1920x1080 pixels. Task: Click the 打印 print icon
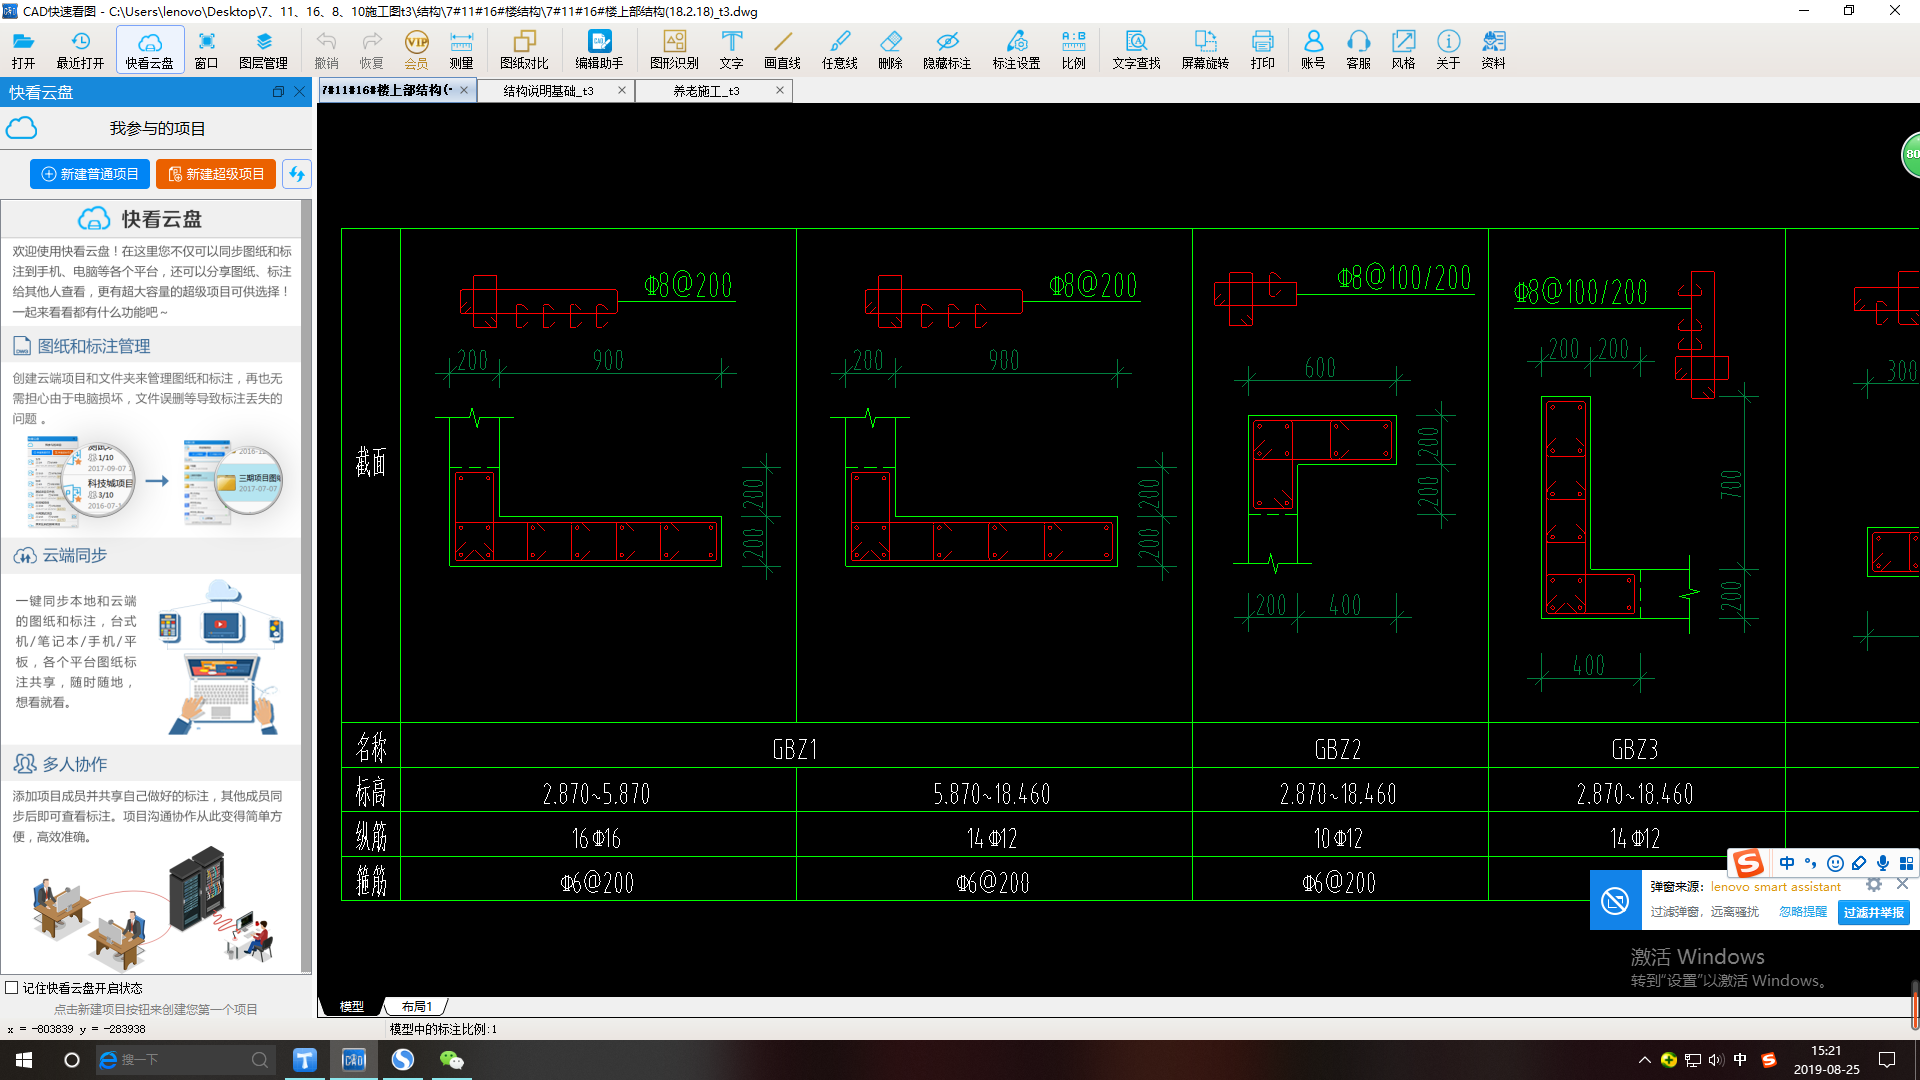pos(1262,49)
